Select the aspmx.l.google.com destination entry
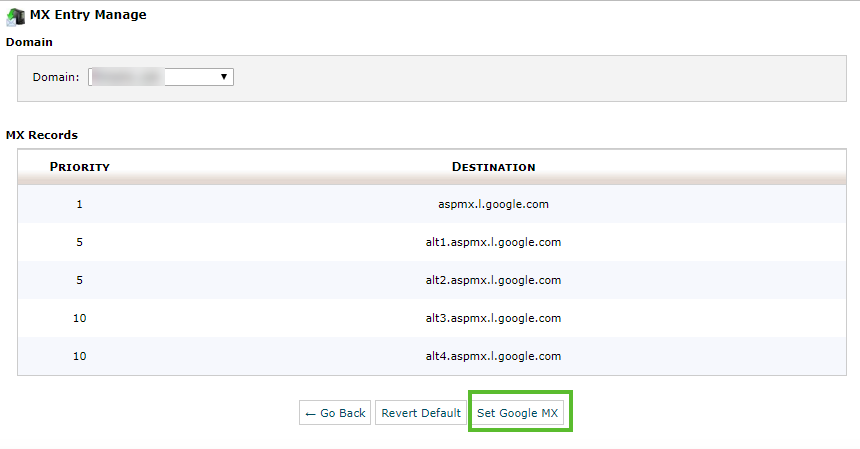This screenshot has height=449, width=860. [493, 204]
